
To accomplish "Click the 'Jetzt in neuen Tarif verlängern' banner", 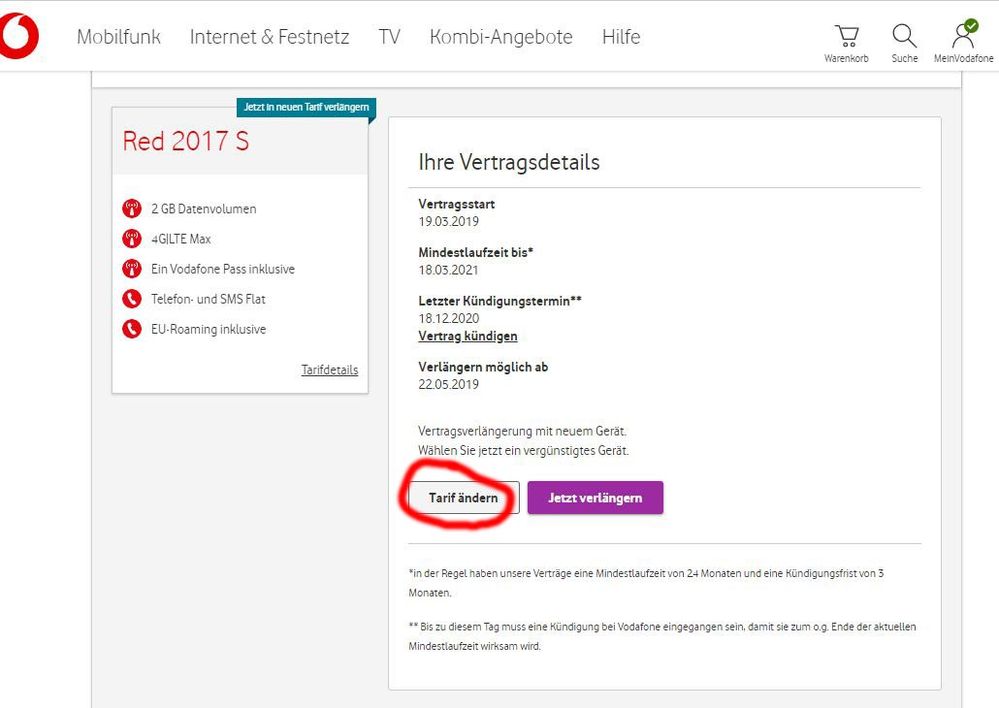I will coord(306,107).
